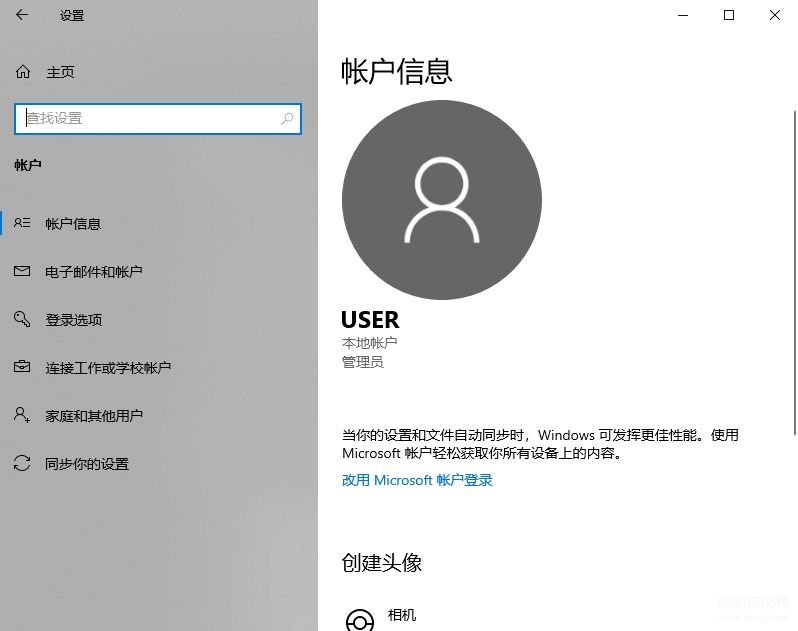Click the camera icon under 创建头像
The width and height of the screenshot is (798, 631).
359,620
